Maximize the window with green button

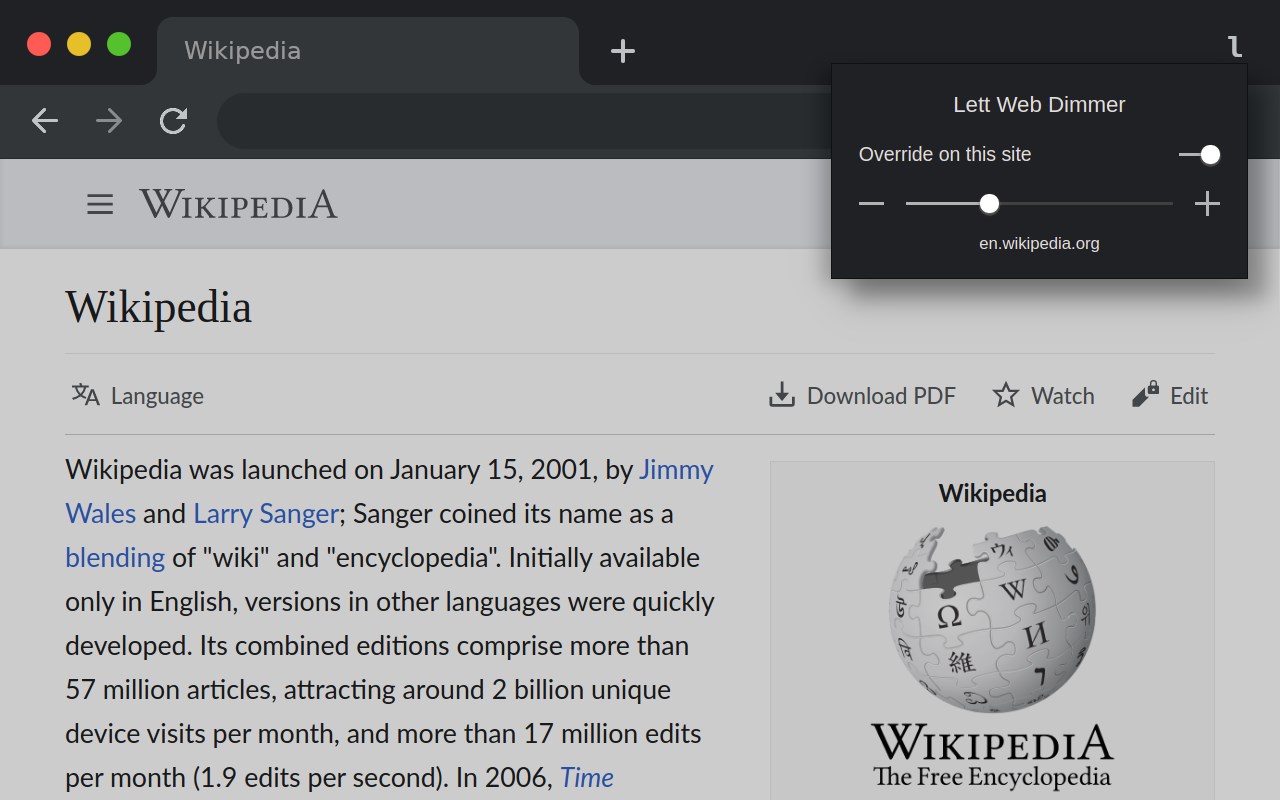[x=119, y=44]
